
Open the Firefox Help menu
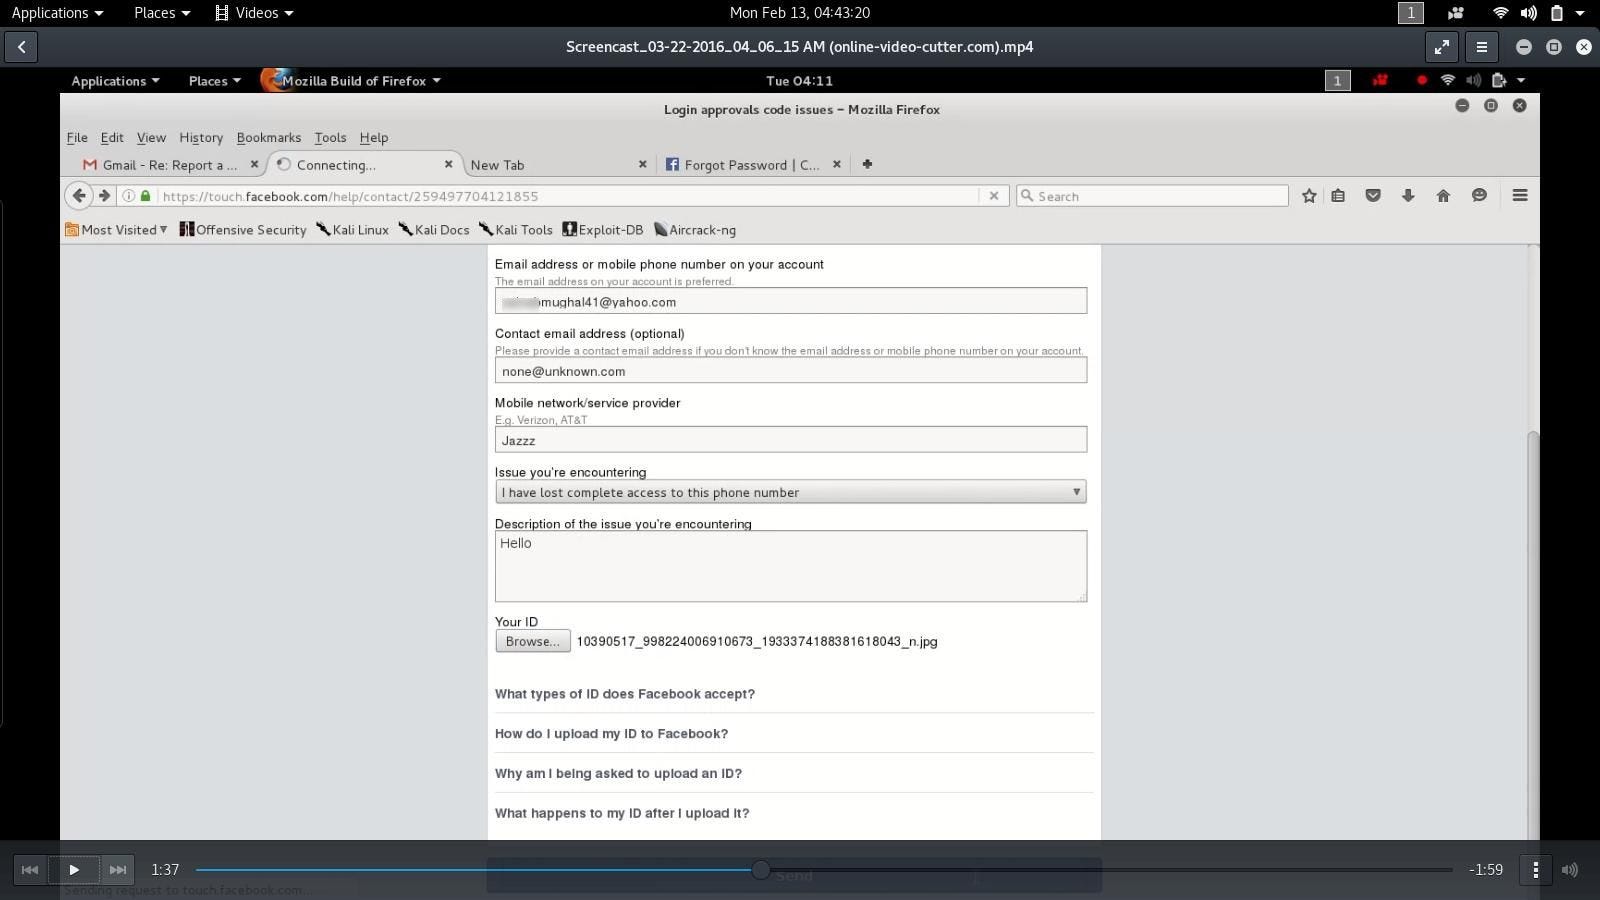(374, 138)
